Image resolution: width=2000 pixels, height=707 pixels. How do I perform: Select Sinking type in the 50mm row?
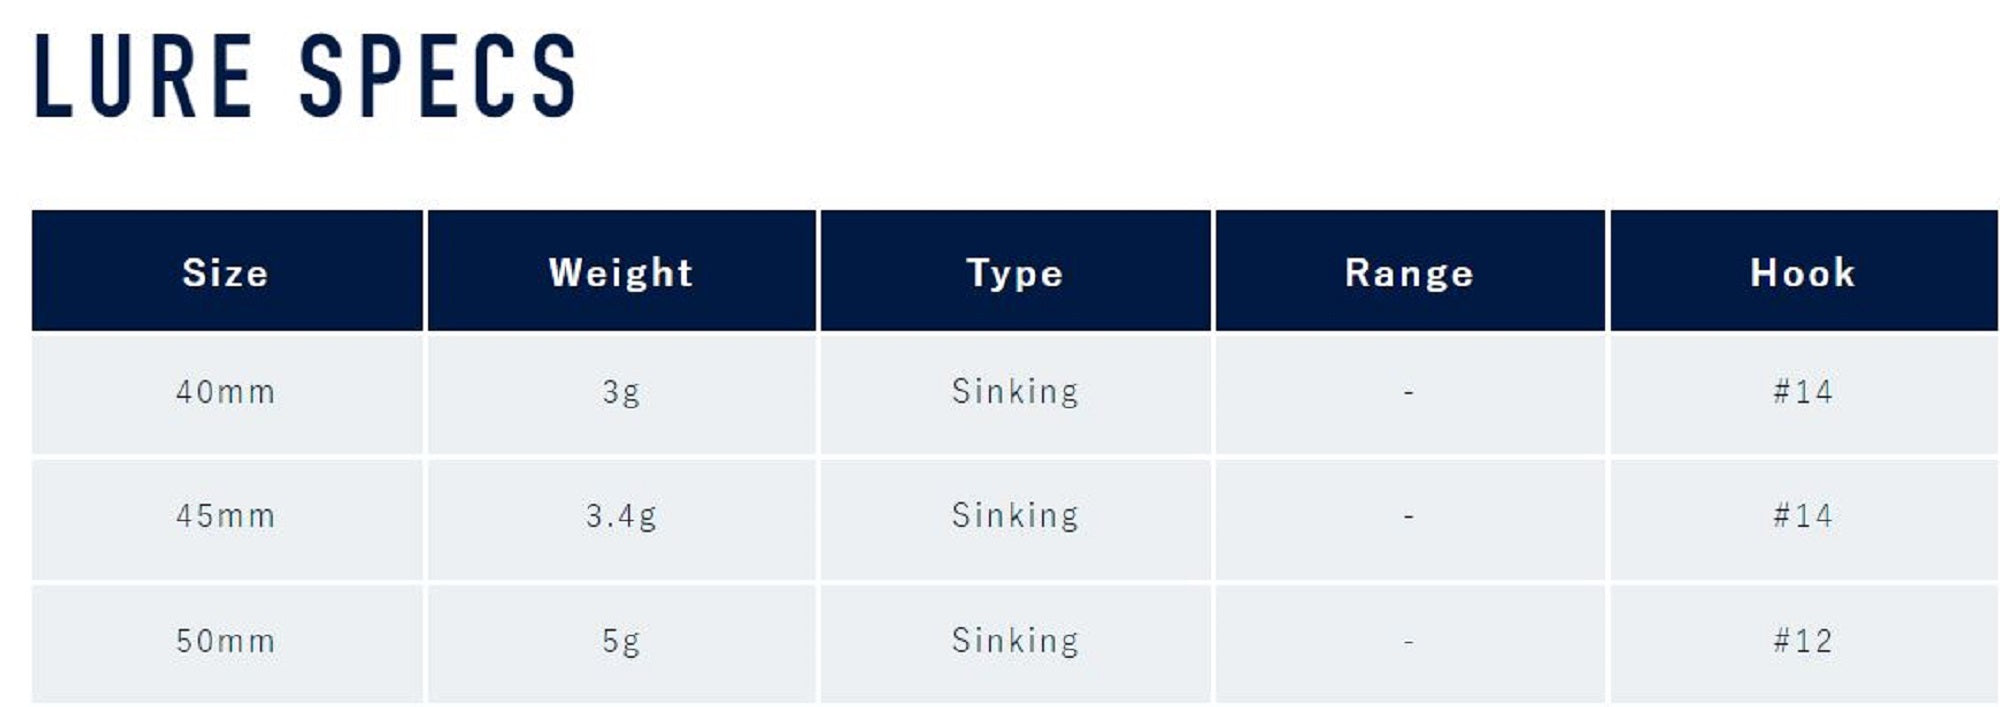[1015, 641]
